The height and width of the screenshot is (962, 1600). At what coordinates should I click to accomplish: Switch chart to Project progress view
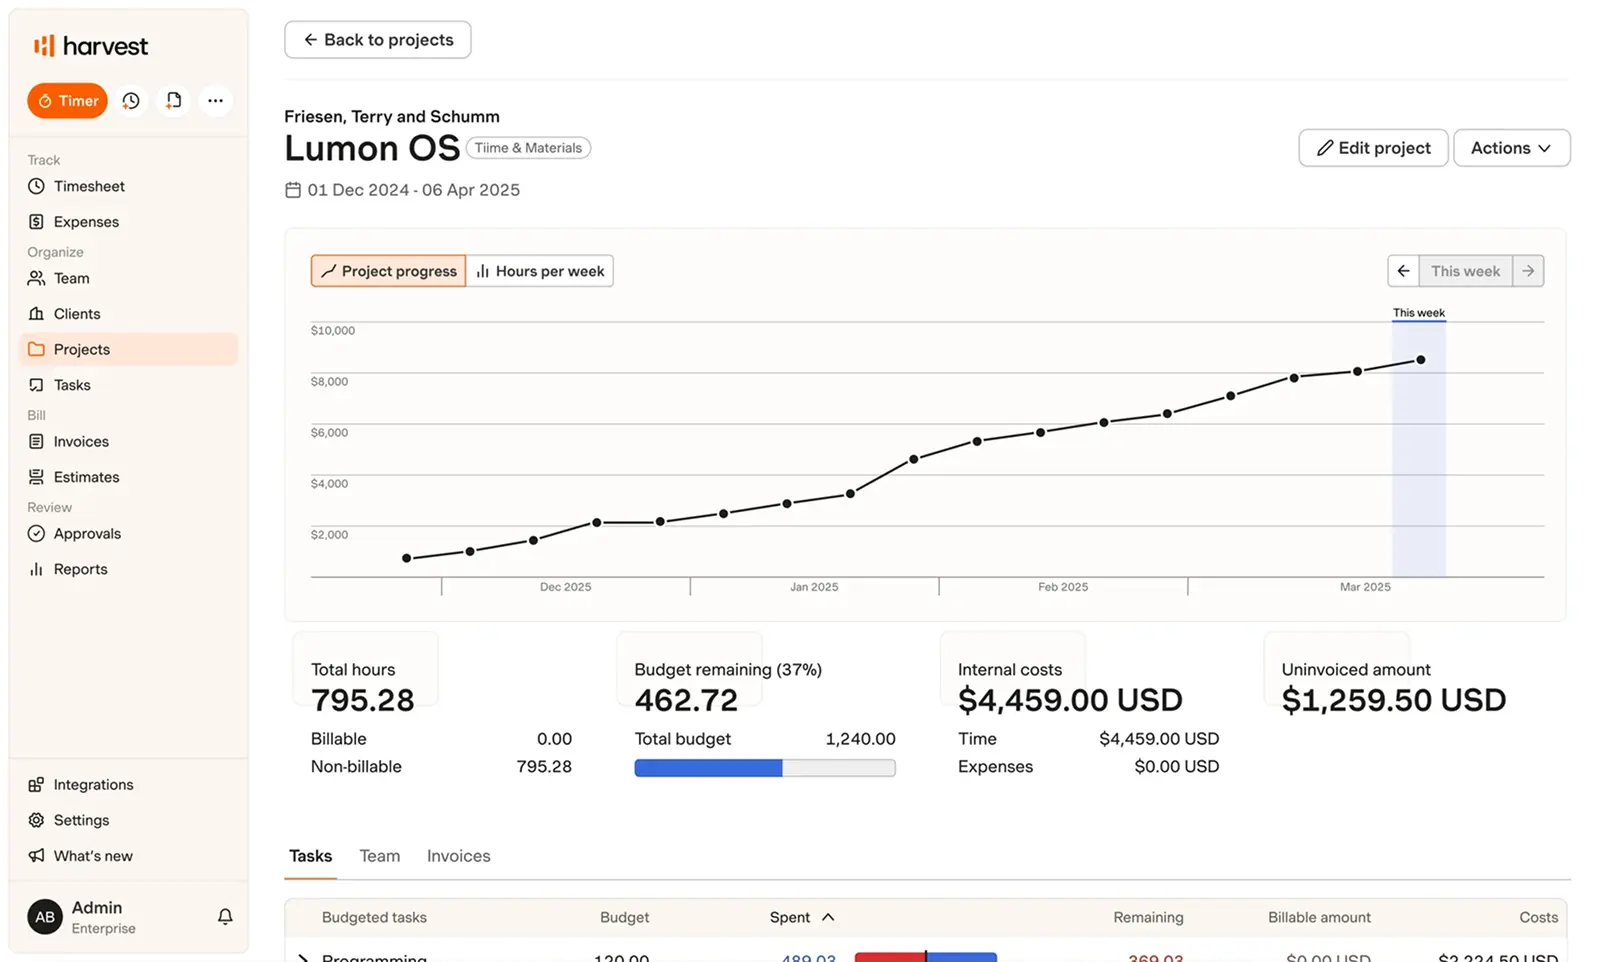(388, 271)
